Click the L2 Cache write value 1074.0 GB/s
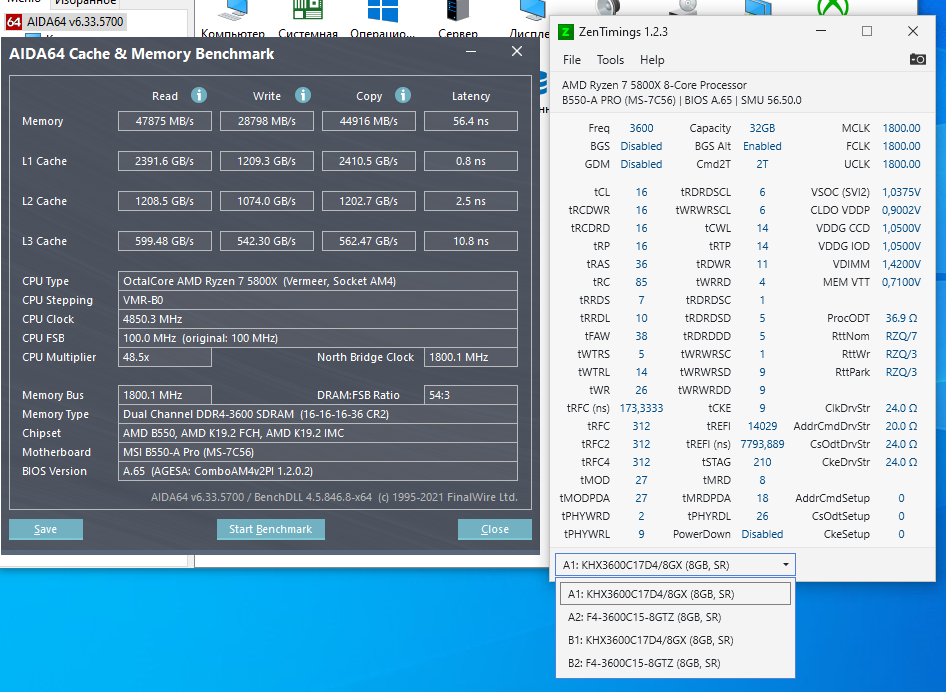This screenshot has width=946, height=692. click(267, 201)
